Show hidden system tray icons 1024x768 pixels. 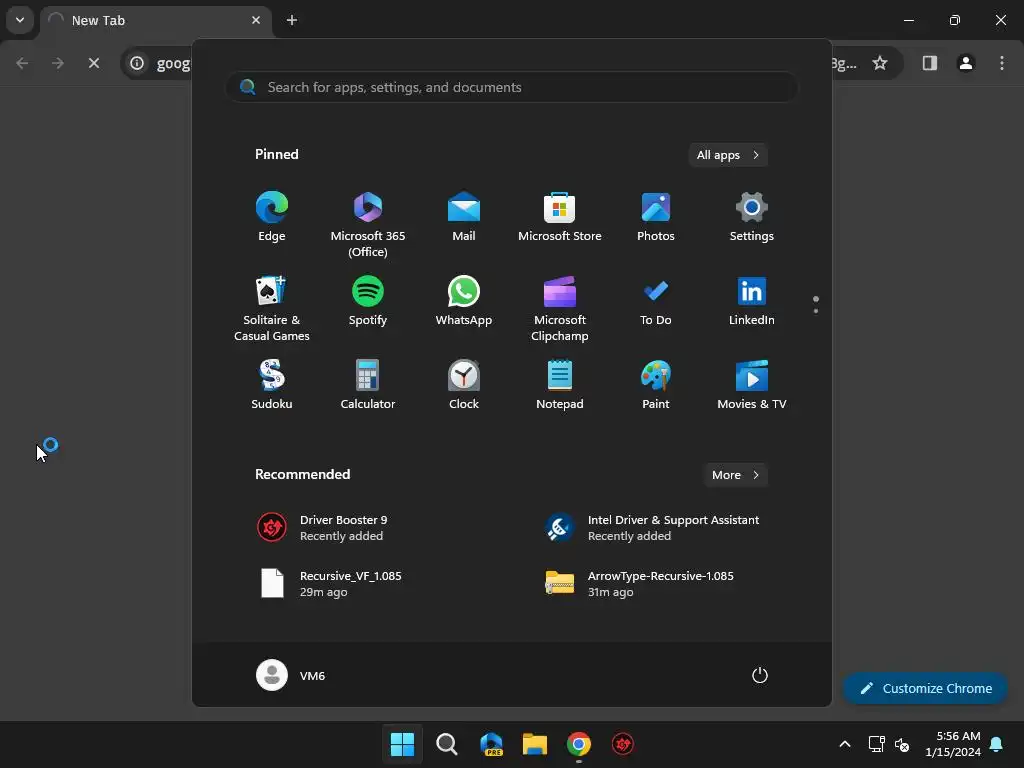point(844,744)
